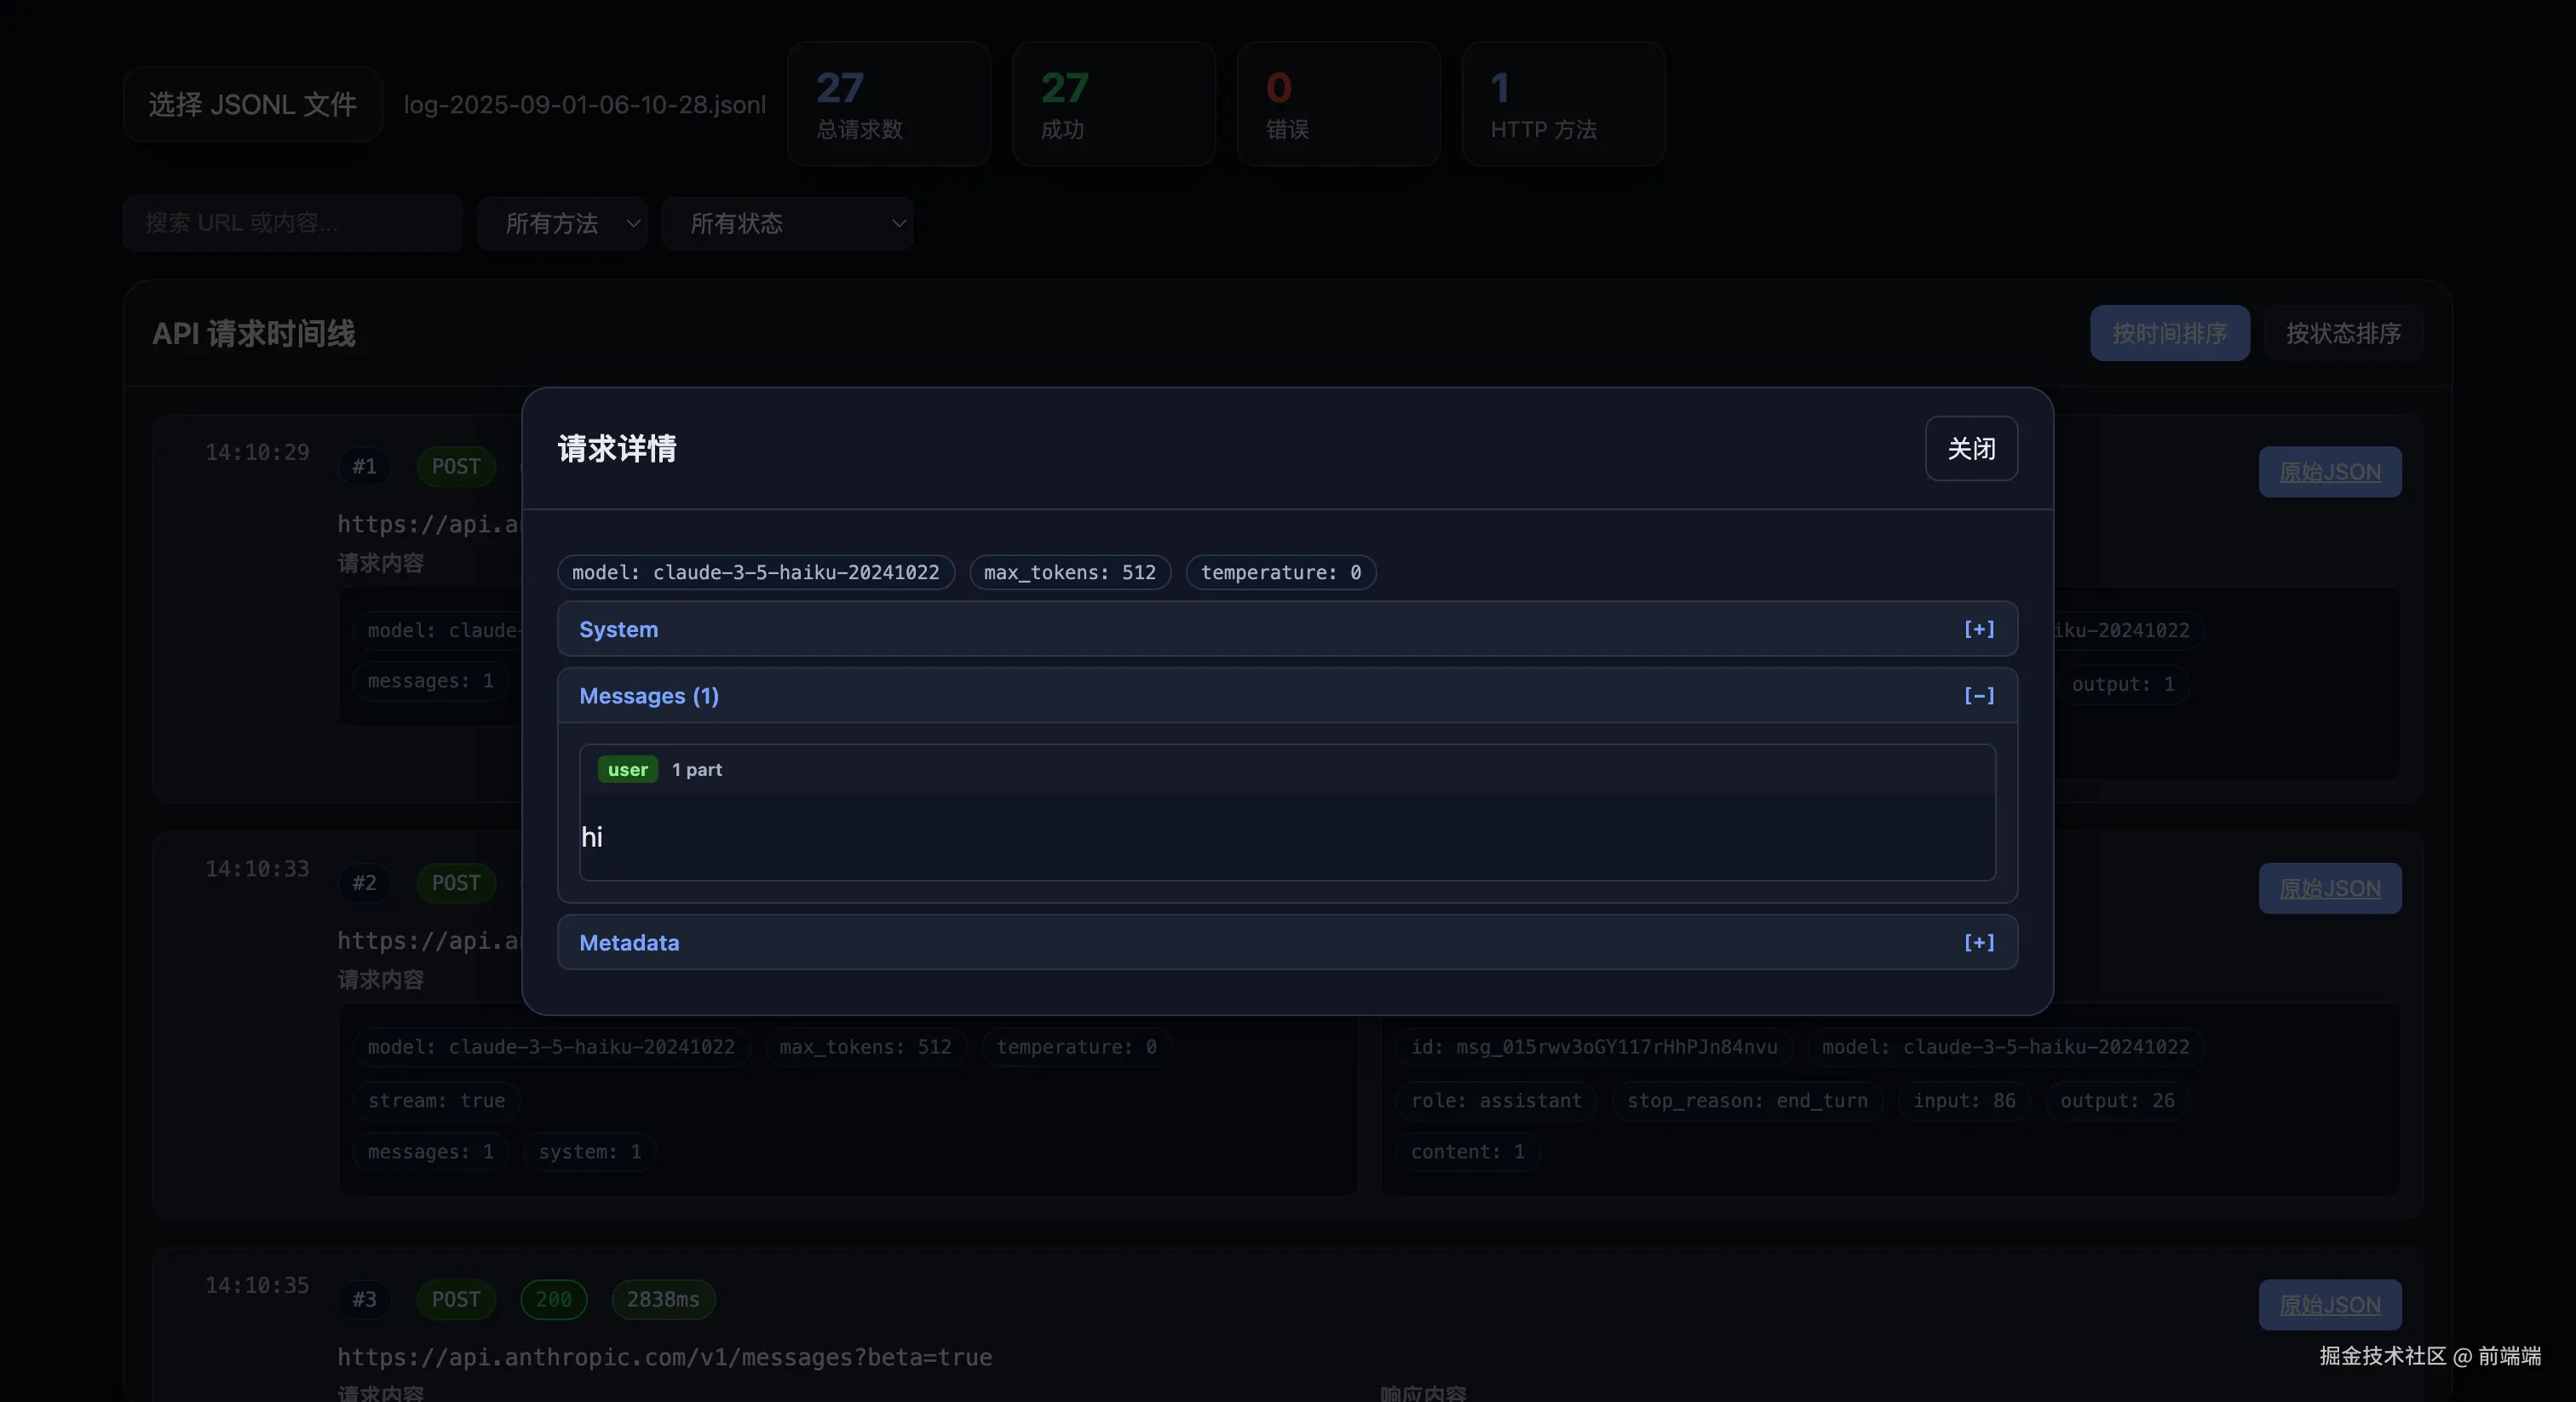Click the POST badge on request #3

[x=456, y=1299]
